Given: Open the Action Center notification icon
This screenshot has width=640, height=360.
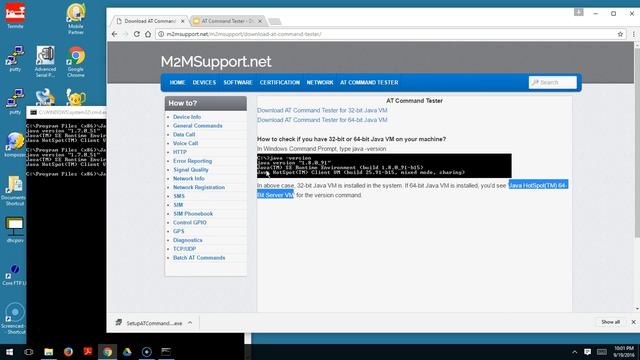Looking at the screenshot, I should (587, 352).
